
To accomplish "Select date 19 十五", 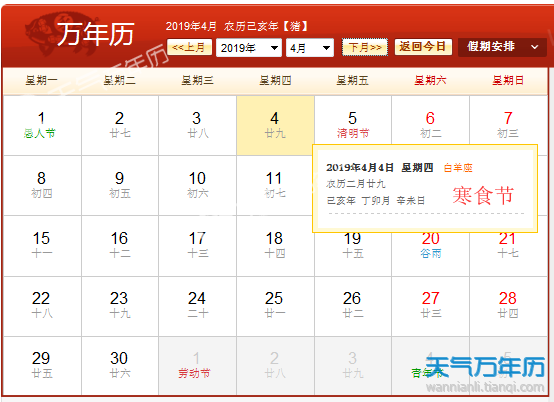I will click(x=353, y=254).
